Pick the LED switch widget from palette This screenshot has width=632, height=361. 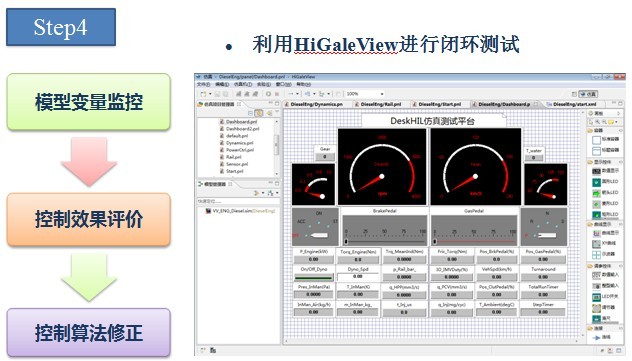click(605, 297)
